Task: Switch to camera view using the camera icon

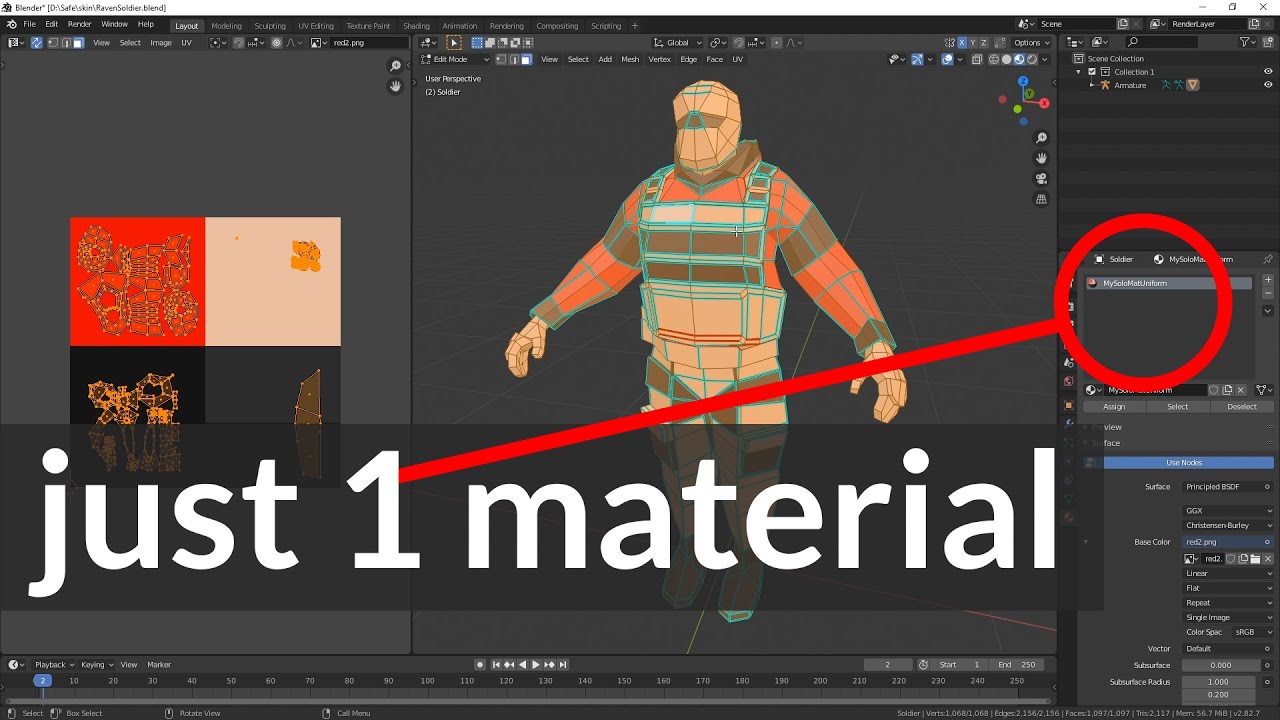Action: tap(1041, 179)
